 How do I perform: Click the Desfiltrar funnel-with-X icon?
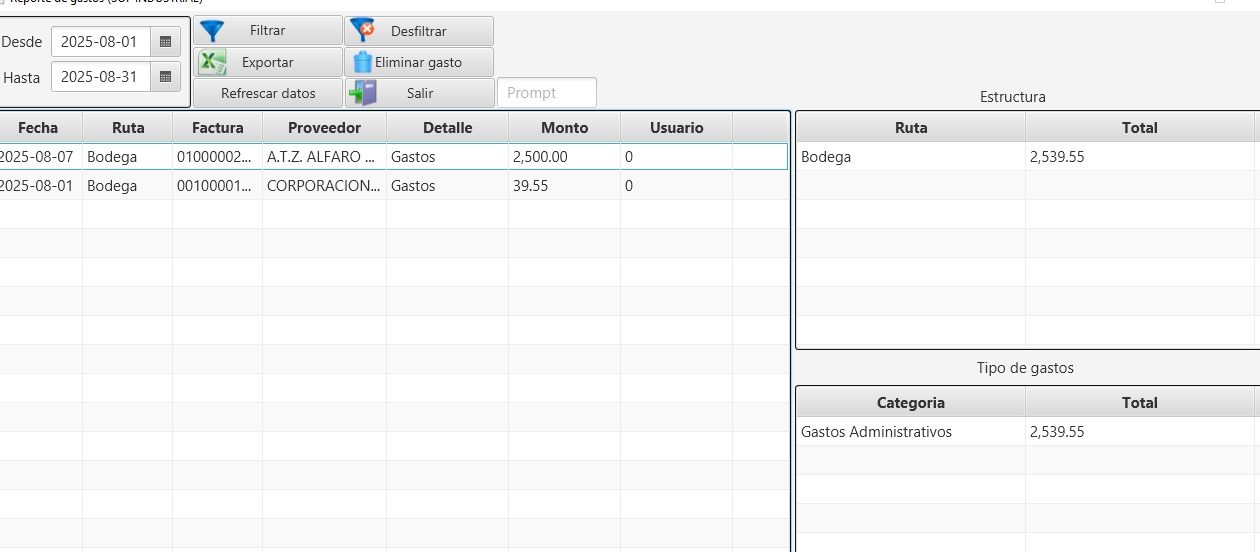pyautogui.click(x=362, y=31)
